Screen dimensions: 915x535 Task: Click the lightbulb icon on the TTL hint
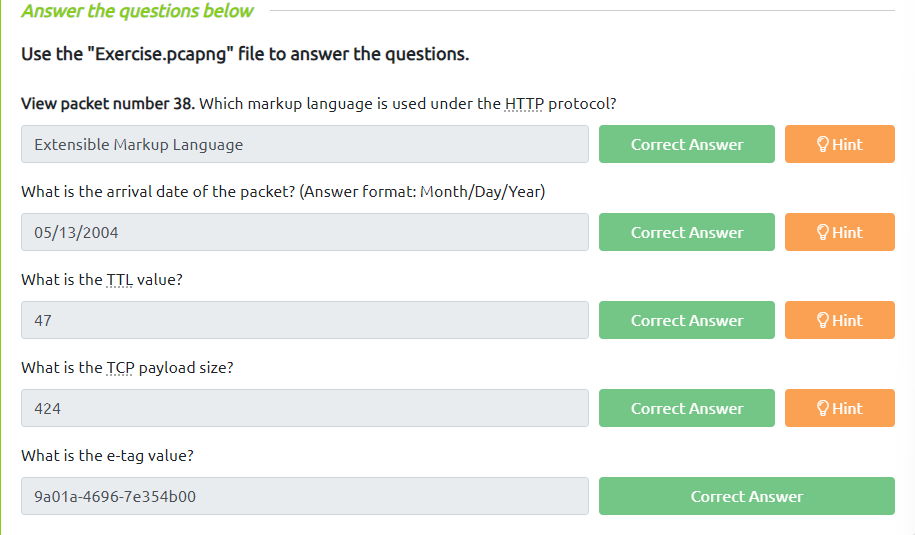[823, 320]
